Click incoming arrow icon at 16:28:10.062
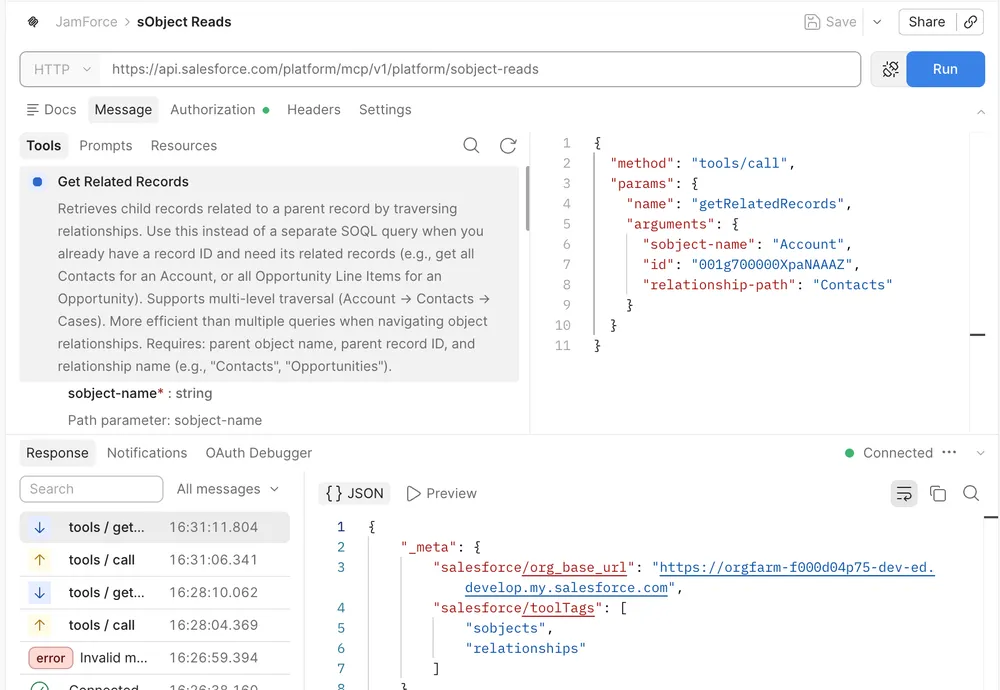 [40, 592]
